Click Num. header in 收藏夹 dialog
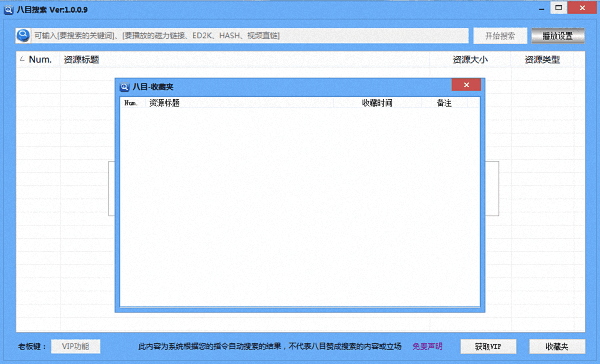The image size is (600, 364). [131, 103]
